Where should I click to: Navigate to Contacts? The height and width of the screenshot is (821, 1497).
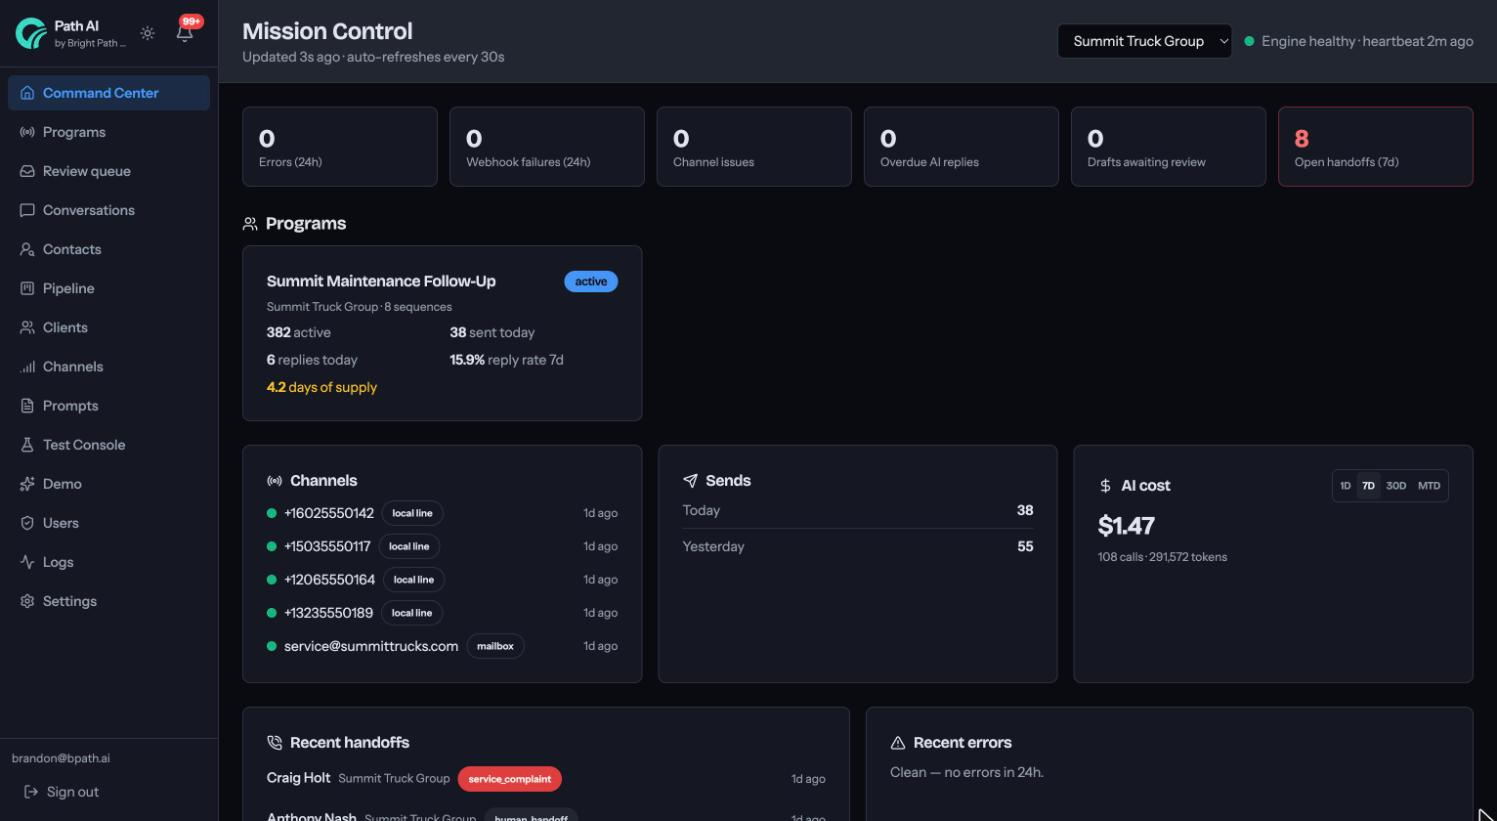(109, 249)
